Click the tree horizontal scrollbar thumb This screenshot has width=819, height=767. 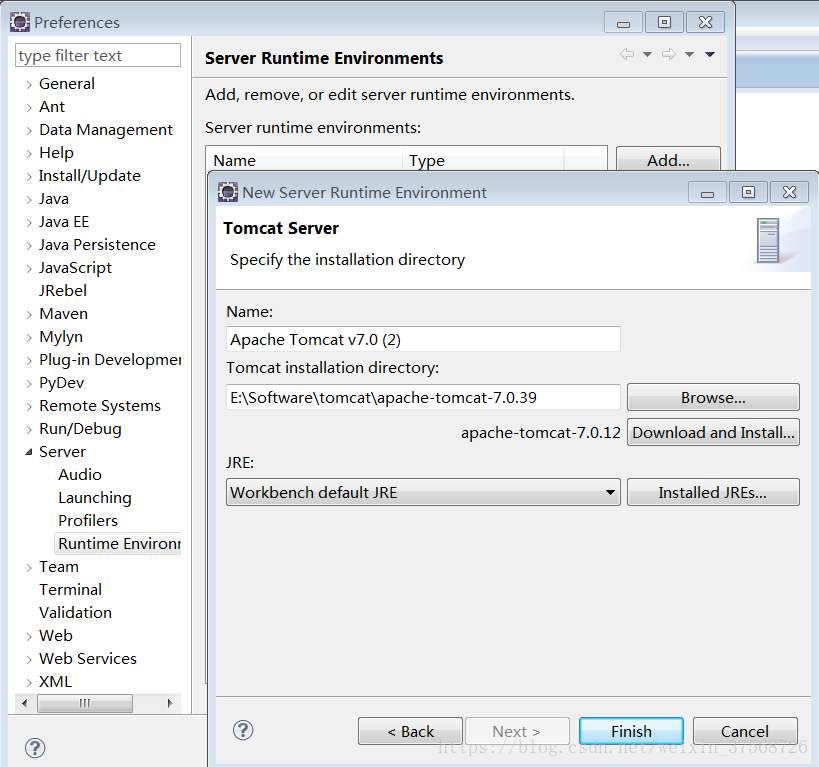pos(85,703)
